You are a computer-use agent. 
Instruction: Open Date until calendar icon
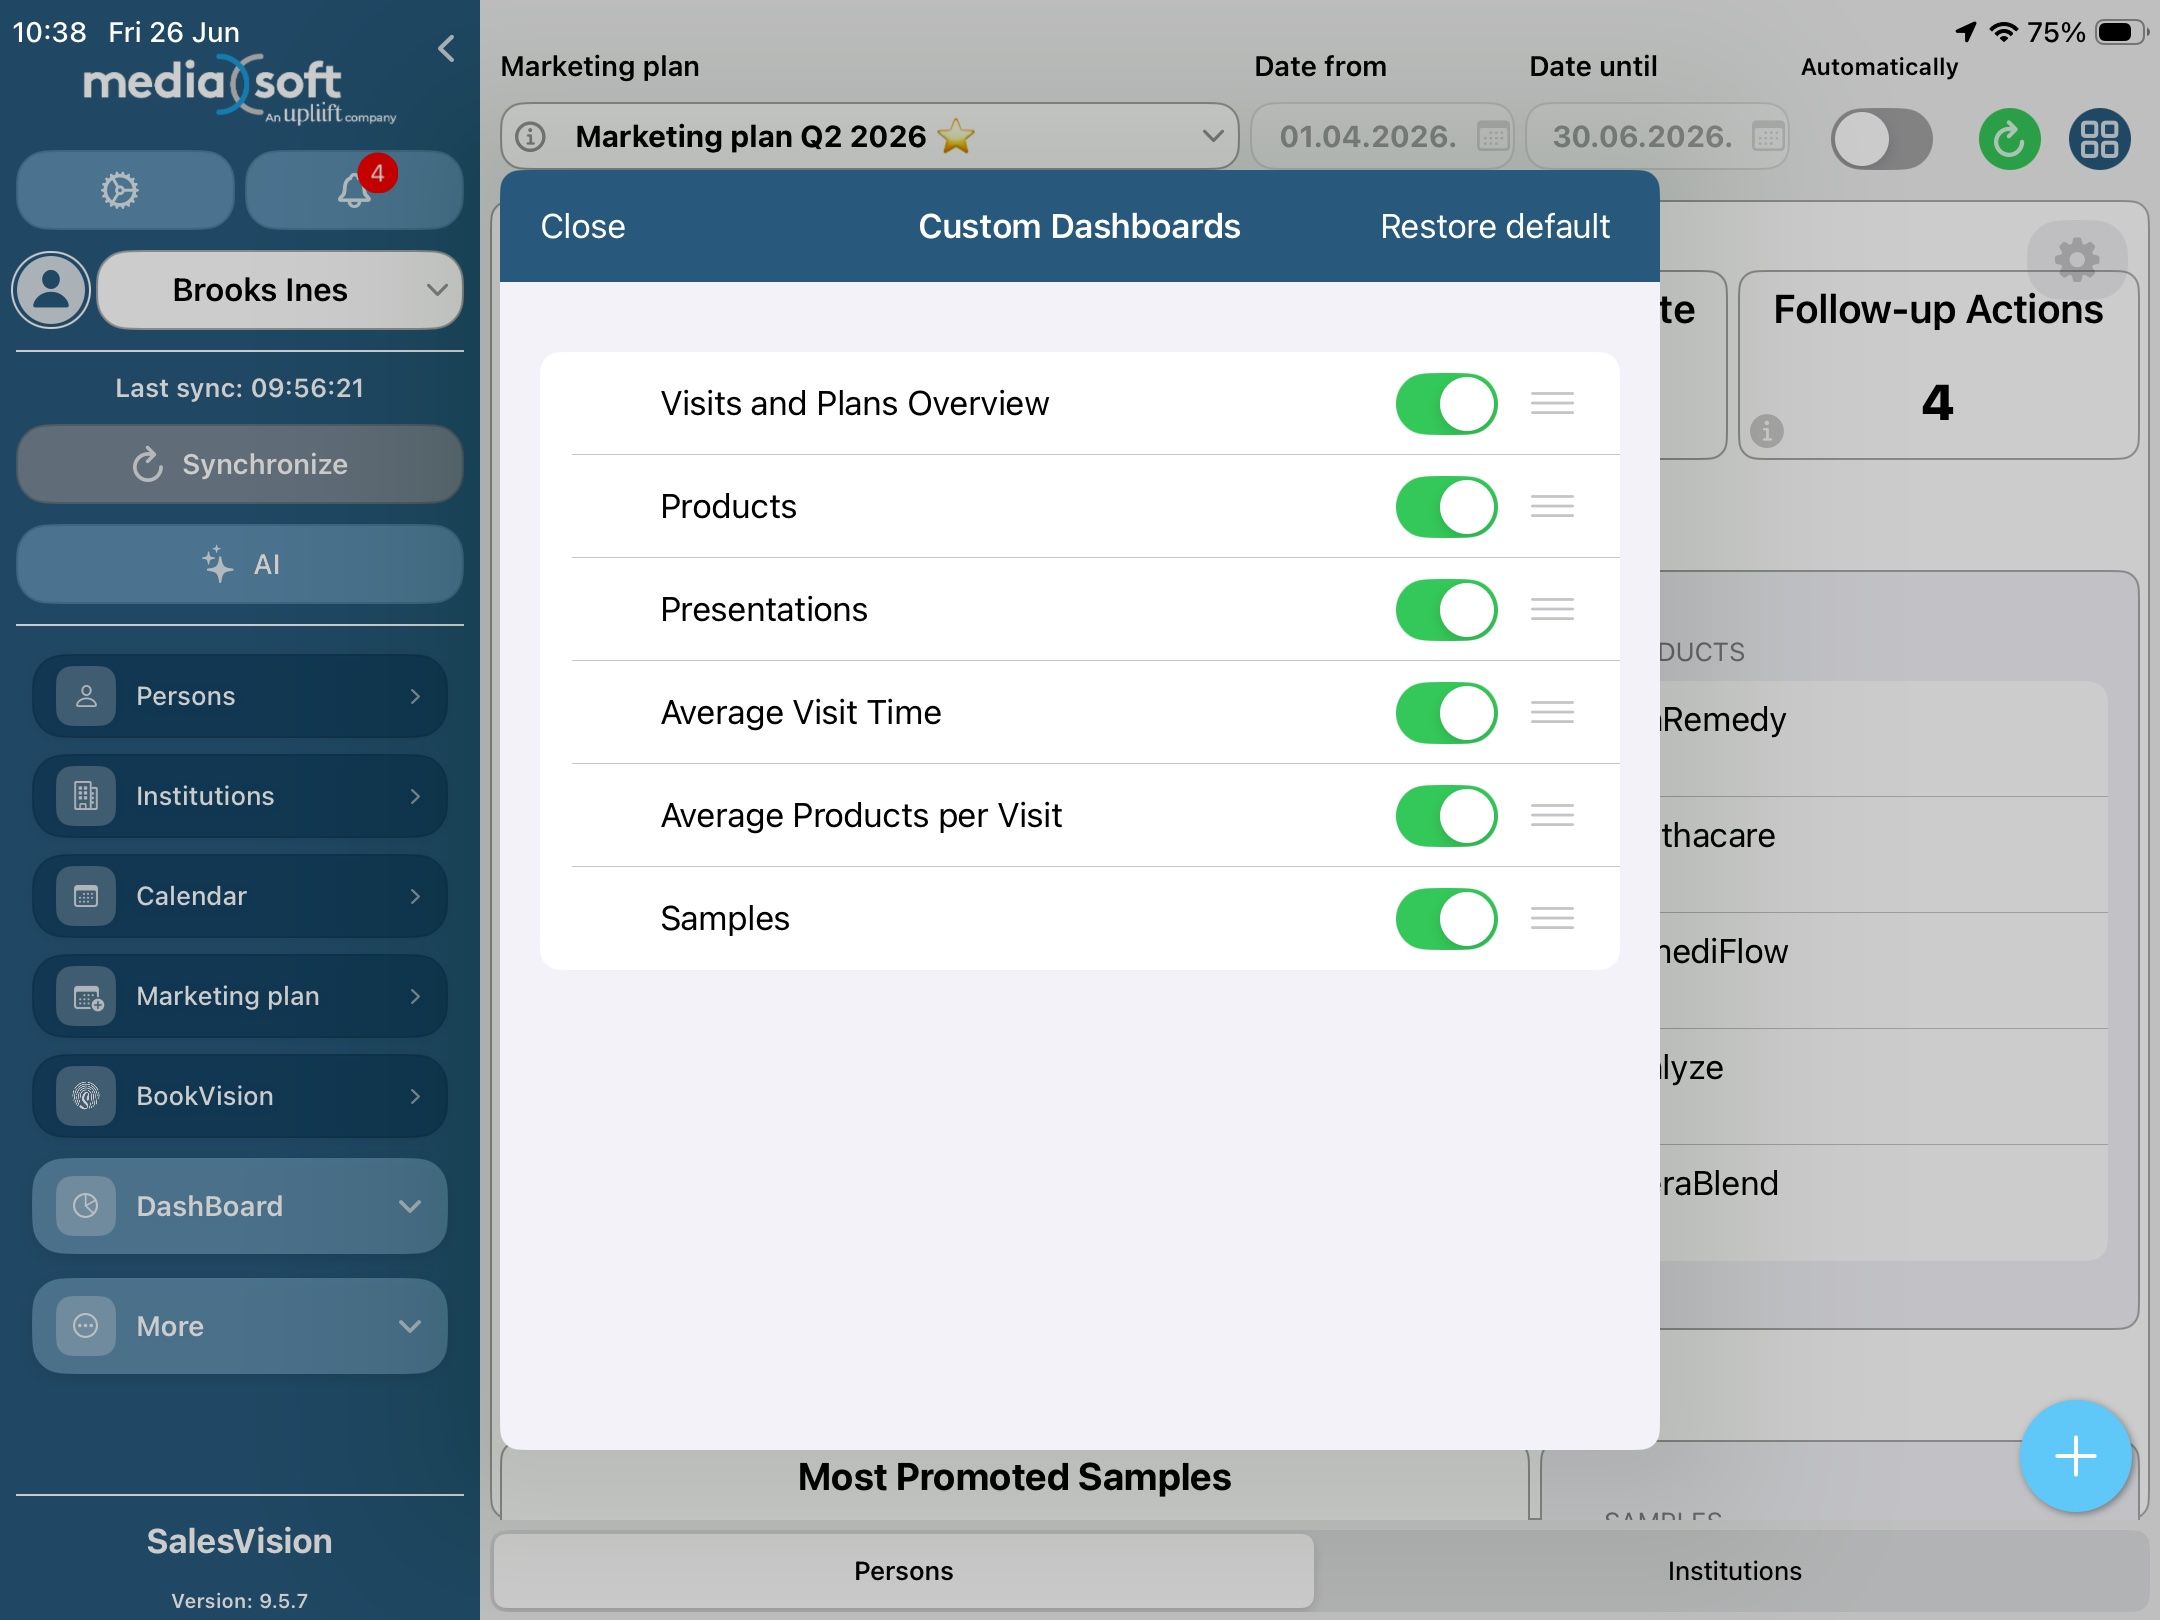1767,136
